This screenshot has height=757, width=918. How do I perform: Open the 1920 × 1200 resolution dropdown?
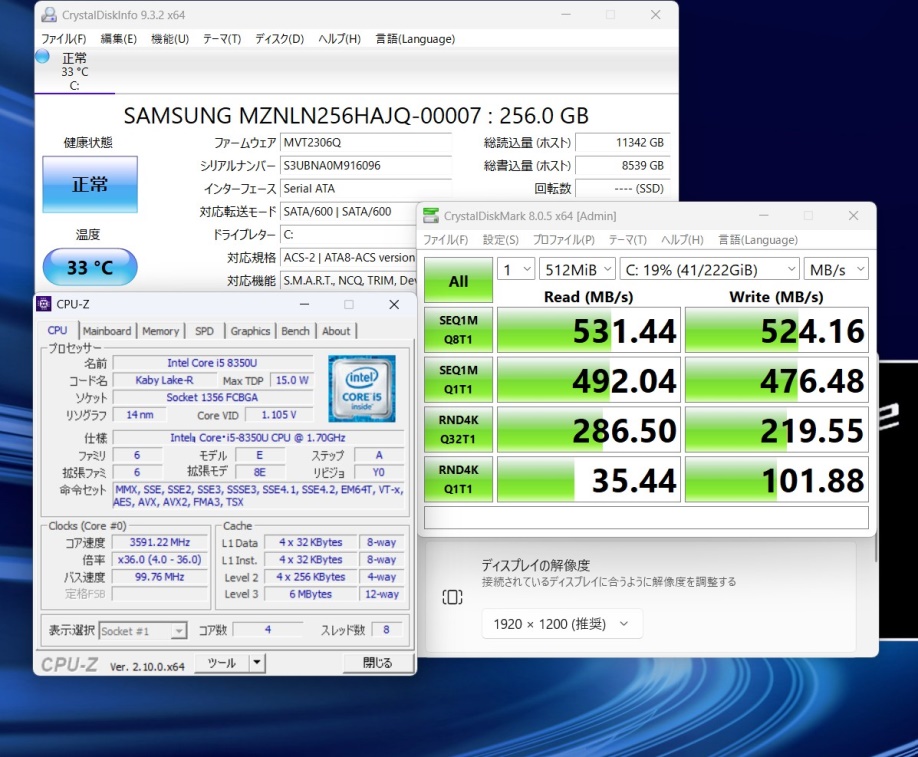[x=562, y=624]
